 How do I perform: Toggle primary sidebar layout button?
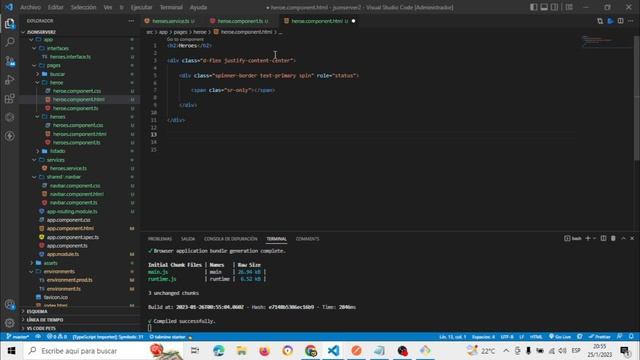(533, 7)
